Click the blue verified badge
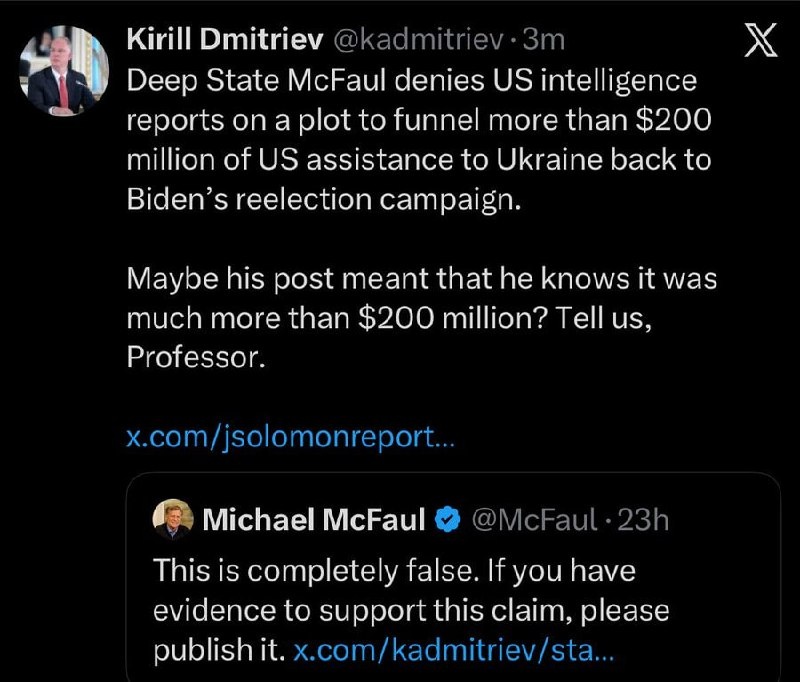 pyautogui.click(x=449, y=518)
